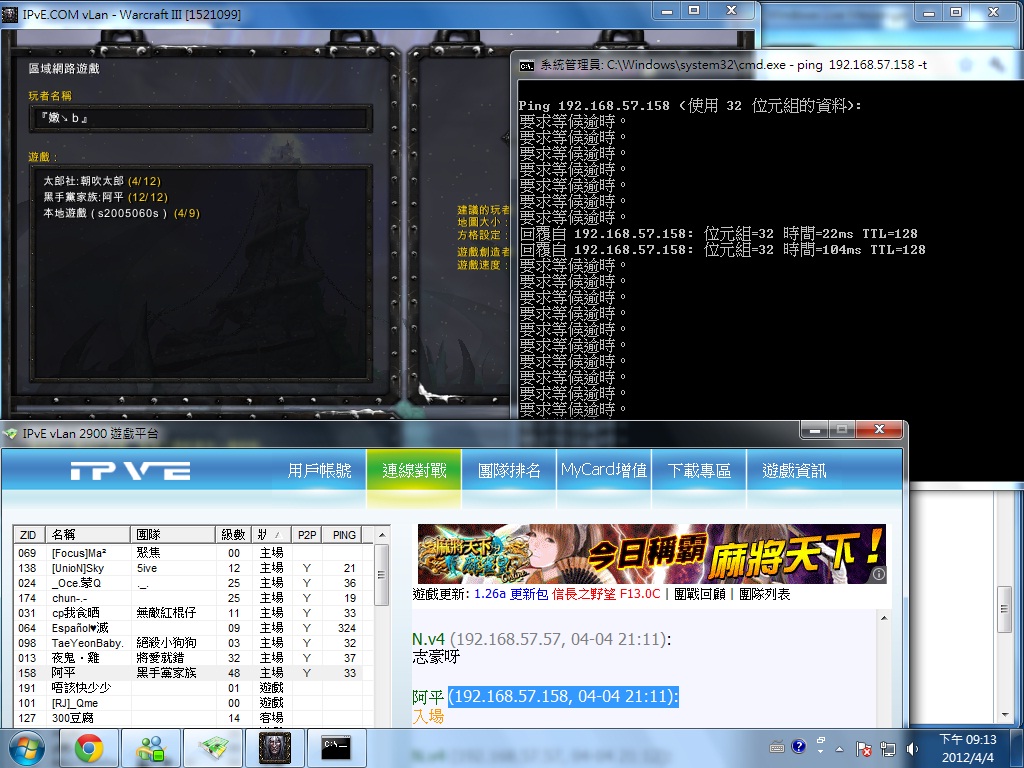This screenshot has width=1024, height=768.
Task: Sort player list by PING column
Action: click(x=344, y=535)
